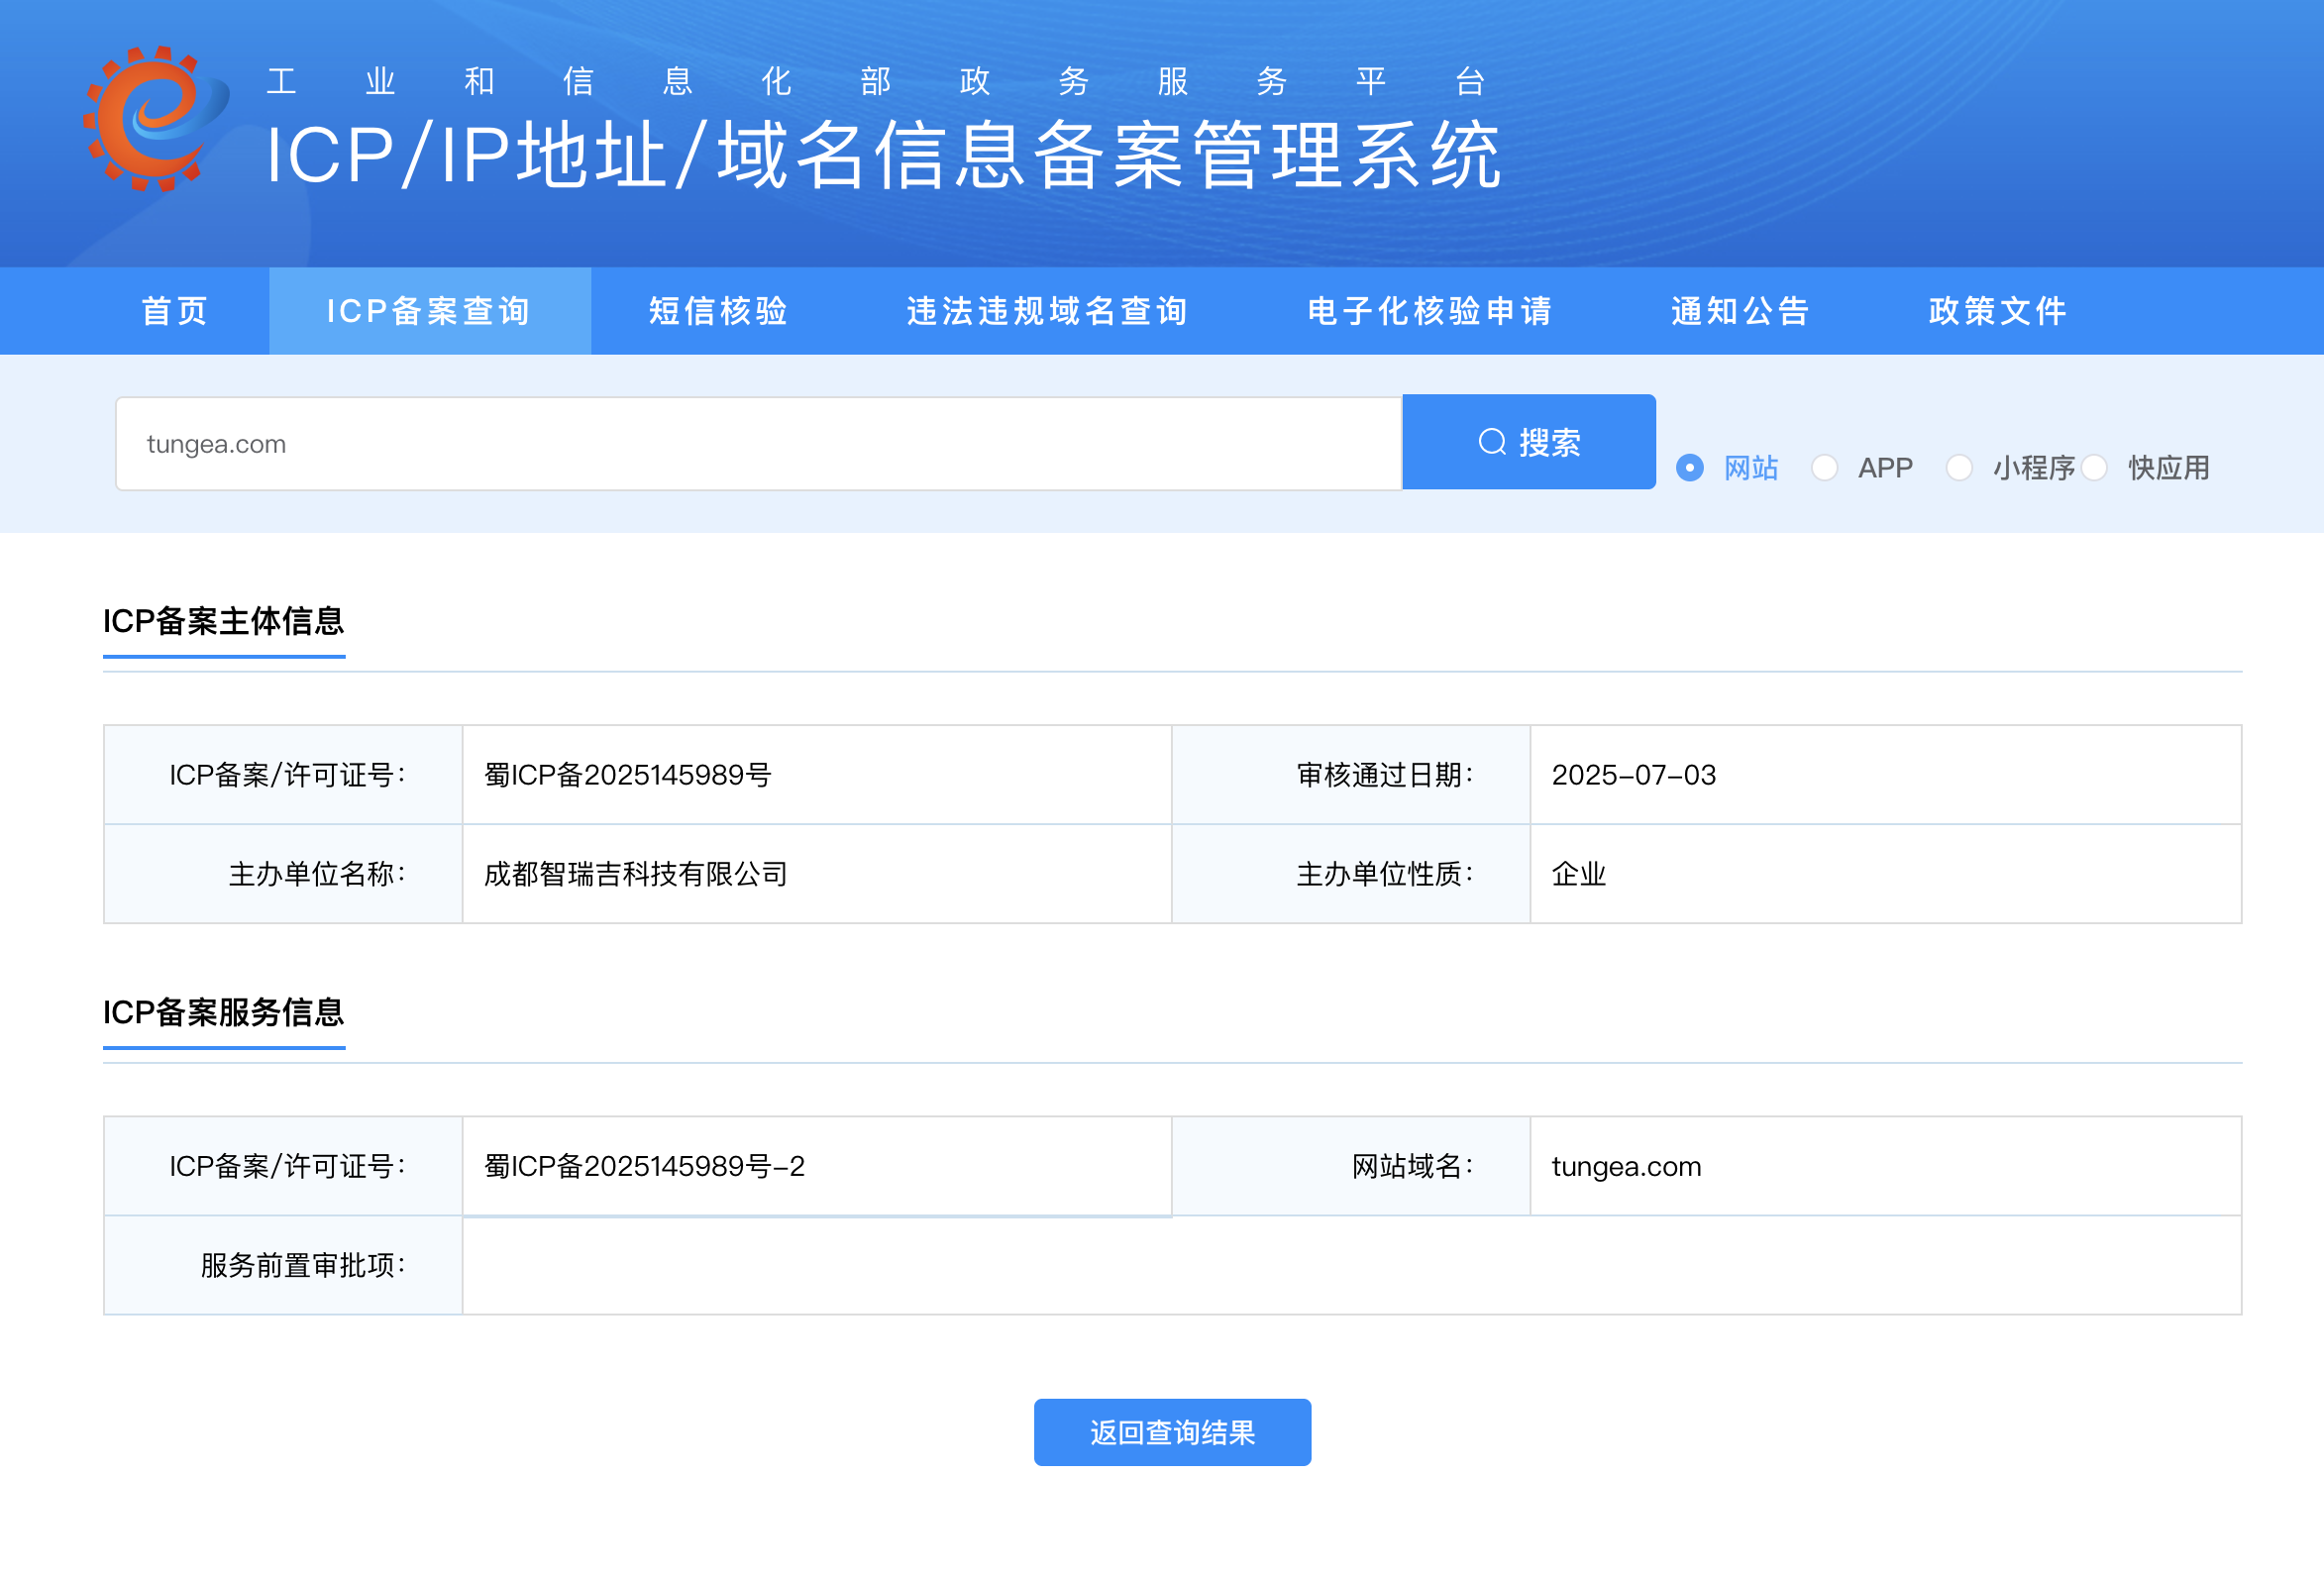Image resolution: width=2324 pixels, height=1581 pixels.
Task: Open the 通知公告 tab
Action: pos(1740,311)
